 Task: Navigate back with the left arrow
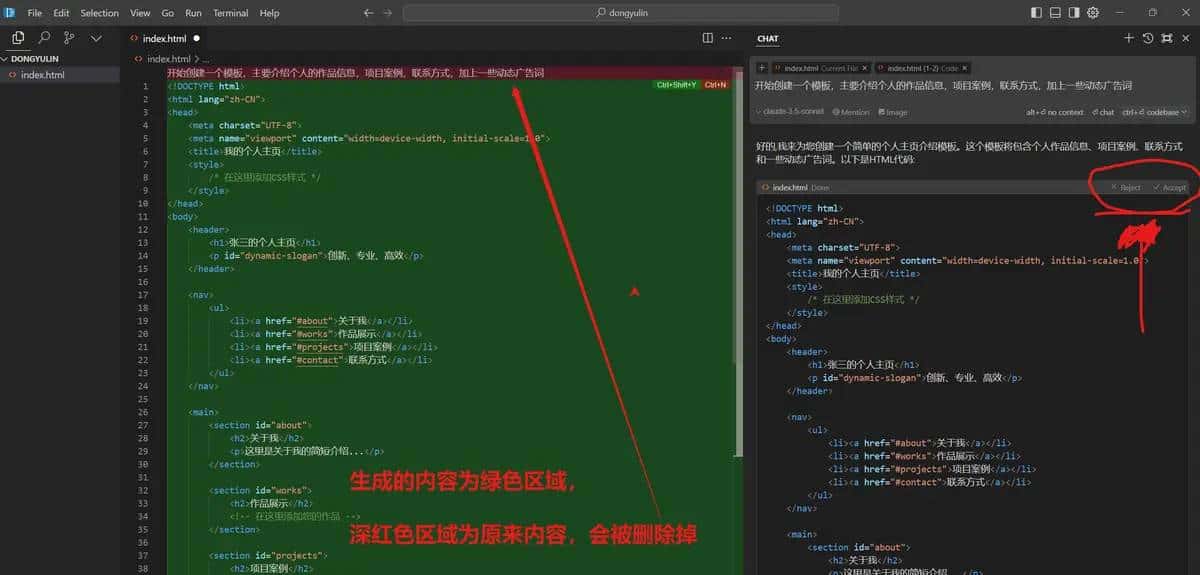[369, 13]
